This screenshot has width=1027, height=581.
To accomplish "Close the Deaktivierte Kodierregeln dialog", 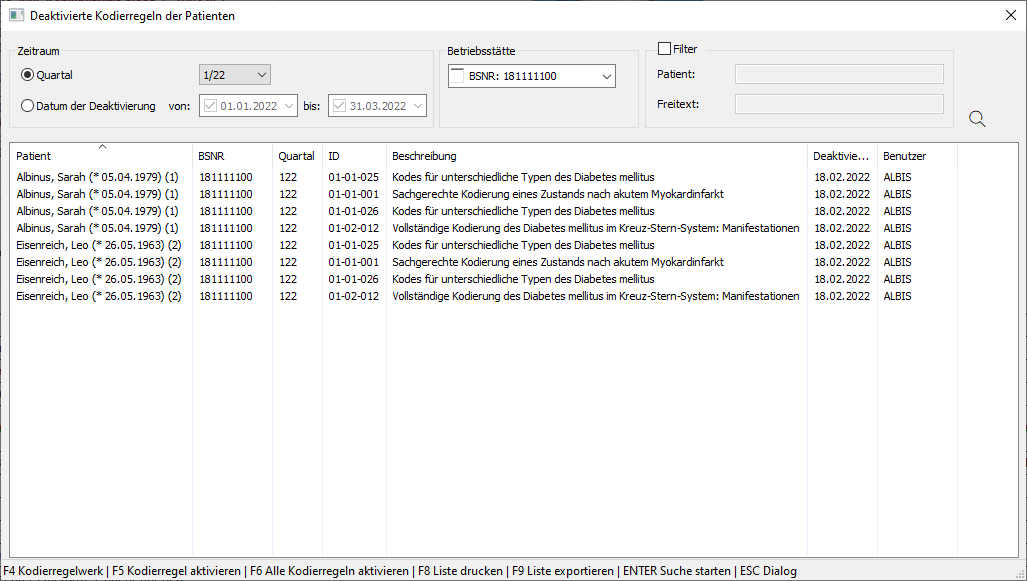I will pyautogui.click(x=1011, y=15).
